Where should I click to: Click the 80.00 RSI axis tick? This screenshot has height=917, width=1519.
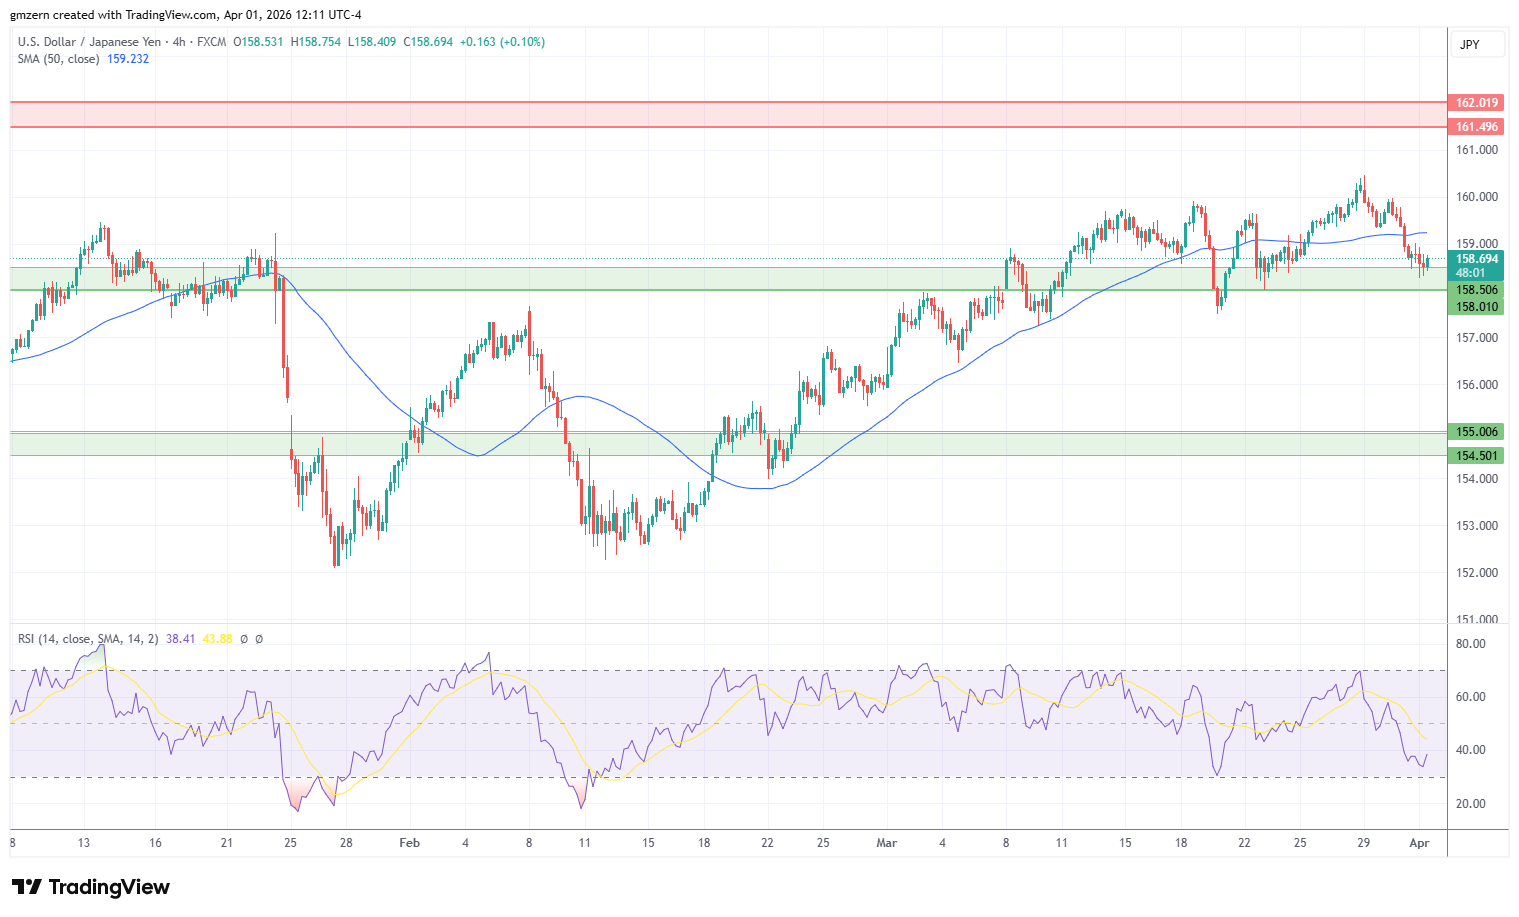click(1471, 644)
